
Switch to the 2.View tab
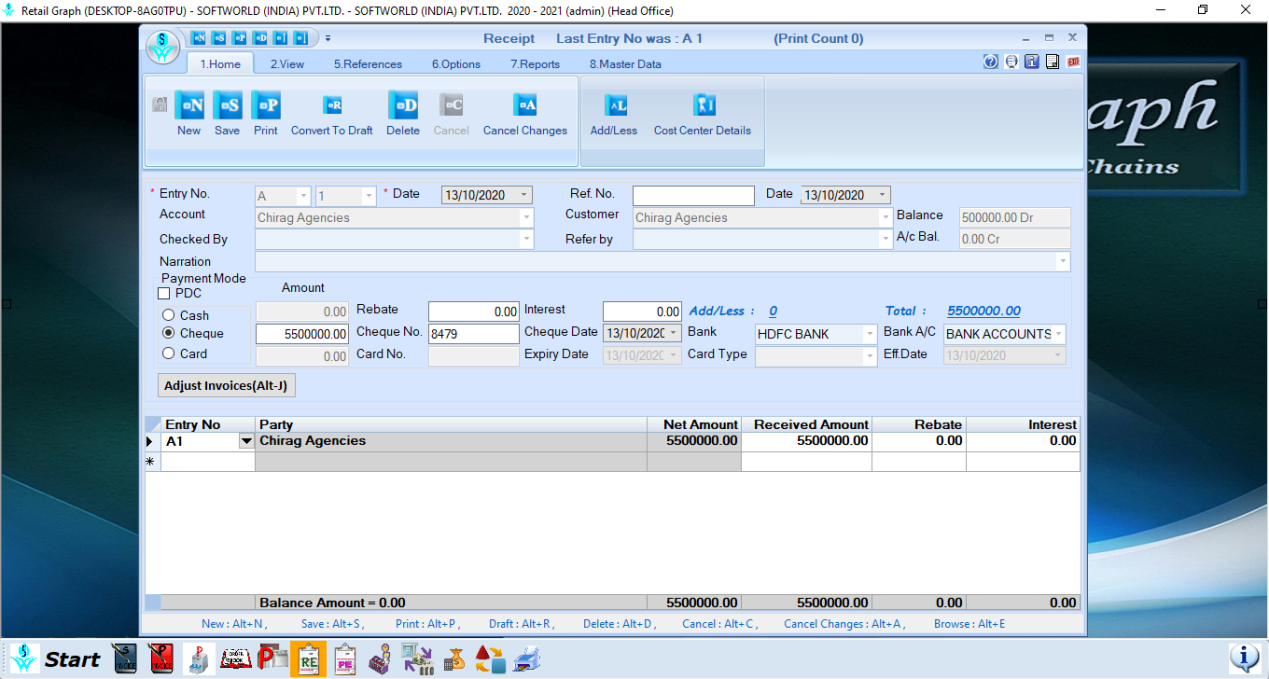click(x=287, y=64)
